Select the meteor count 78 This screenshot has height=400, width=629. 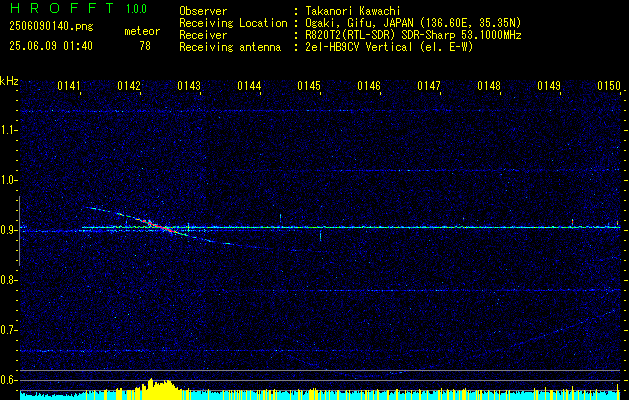click(145, 46)
